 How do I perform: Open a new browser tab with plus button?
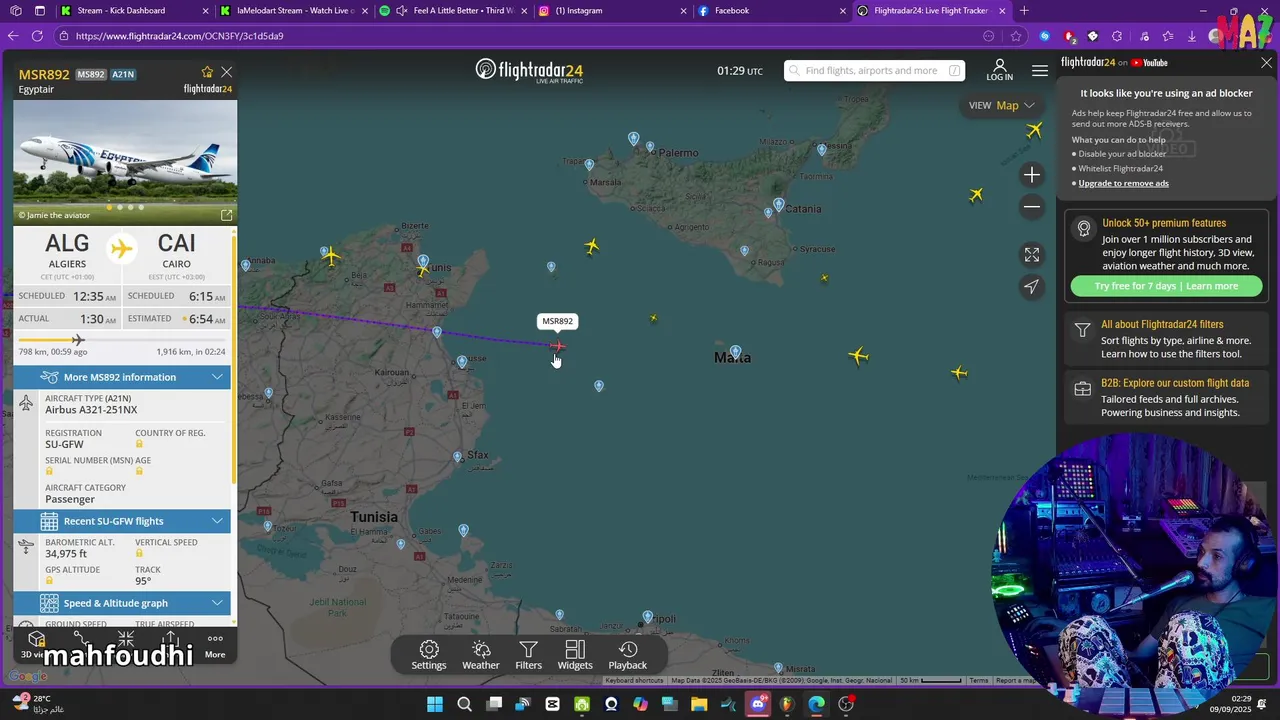click(x=1024, y=11)
